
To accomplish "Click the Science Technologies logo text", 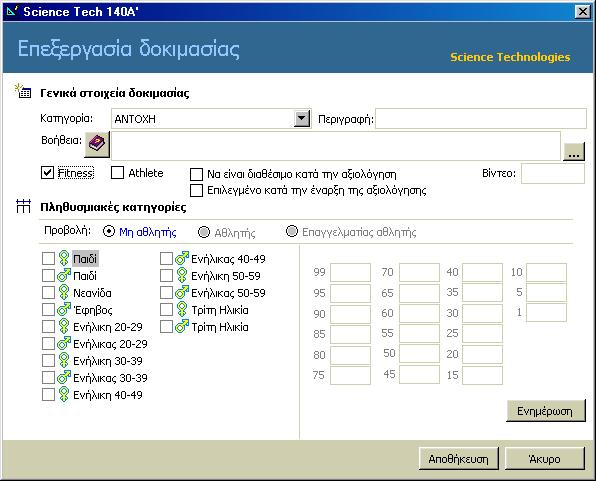I will point(510,57).
